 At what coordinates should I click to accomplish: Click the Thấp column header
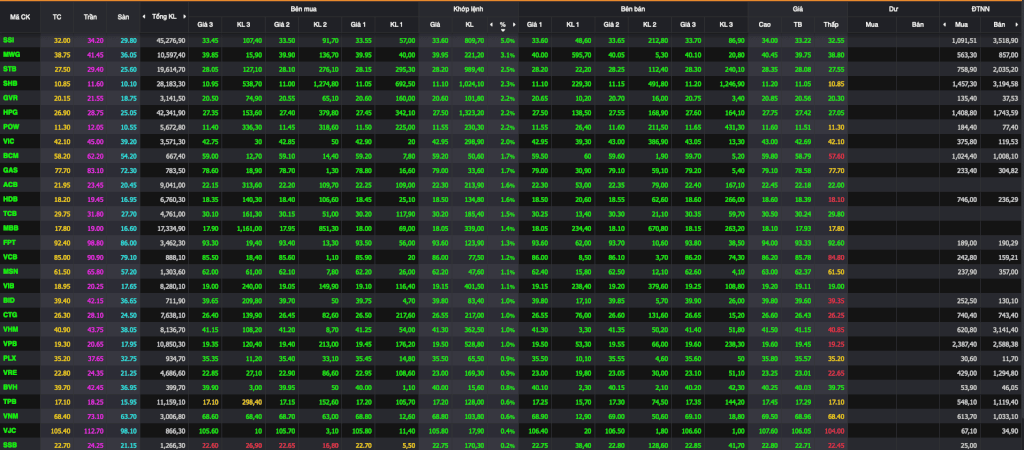point(831,25)
